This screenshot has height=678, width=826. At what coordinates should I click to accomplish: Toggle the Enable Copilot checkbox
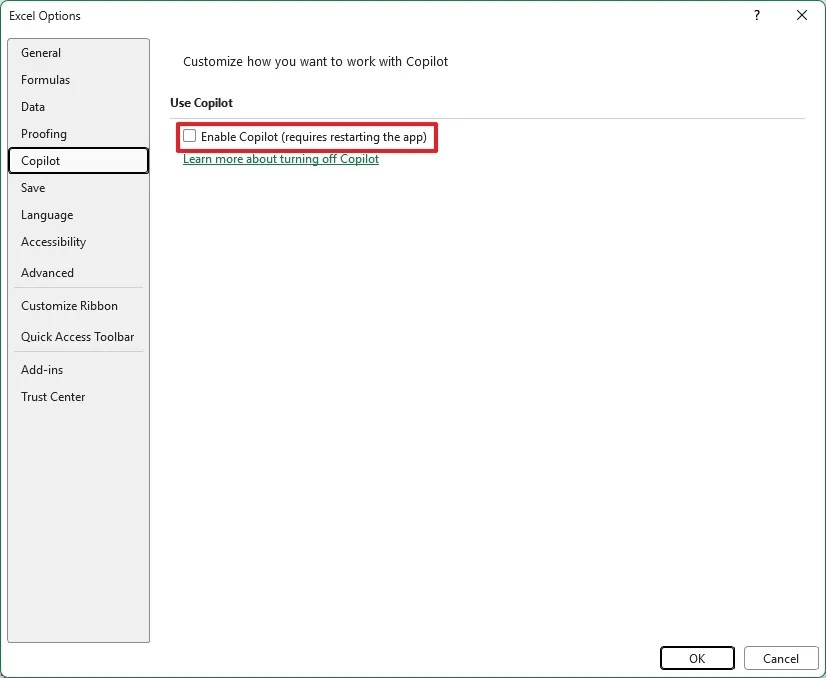190,136
